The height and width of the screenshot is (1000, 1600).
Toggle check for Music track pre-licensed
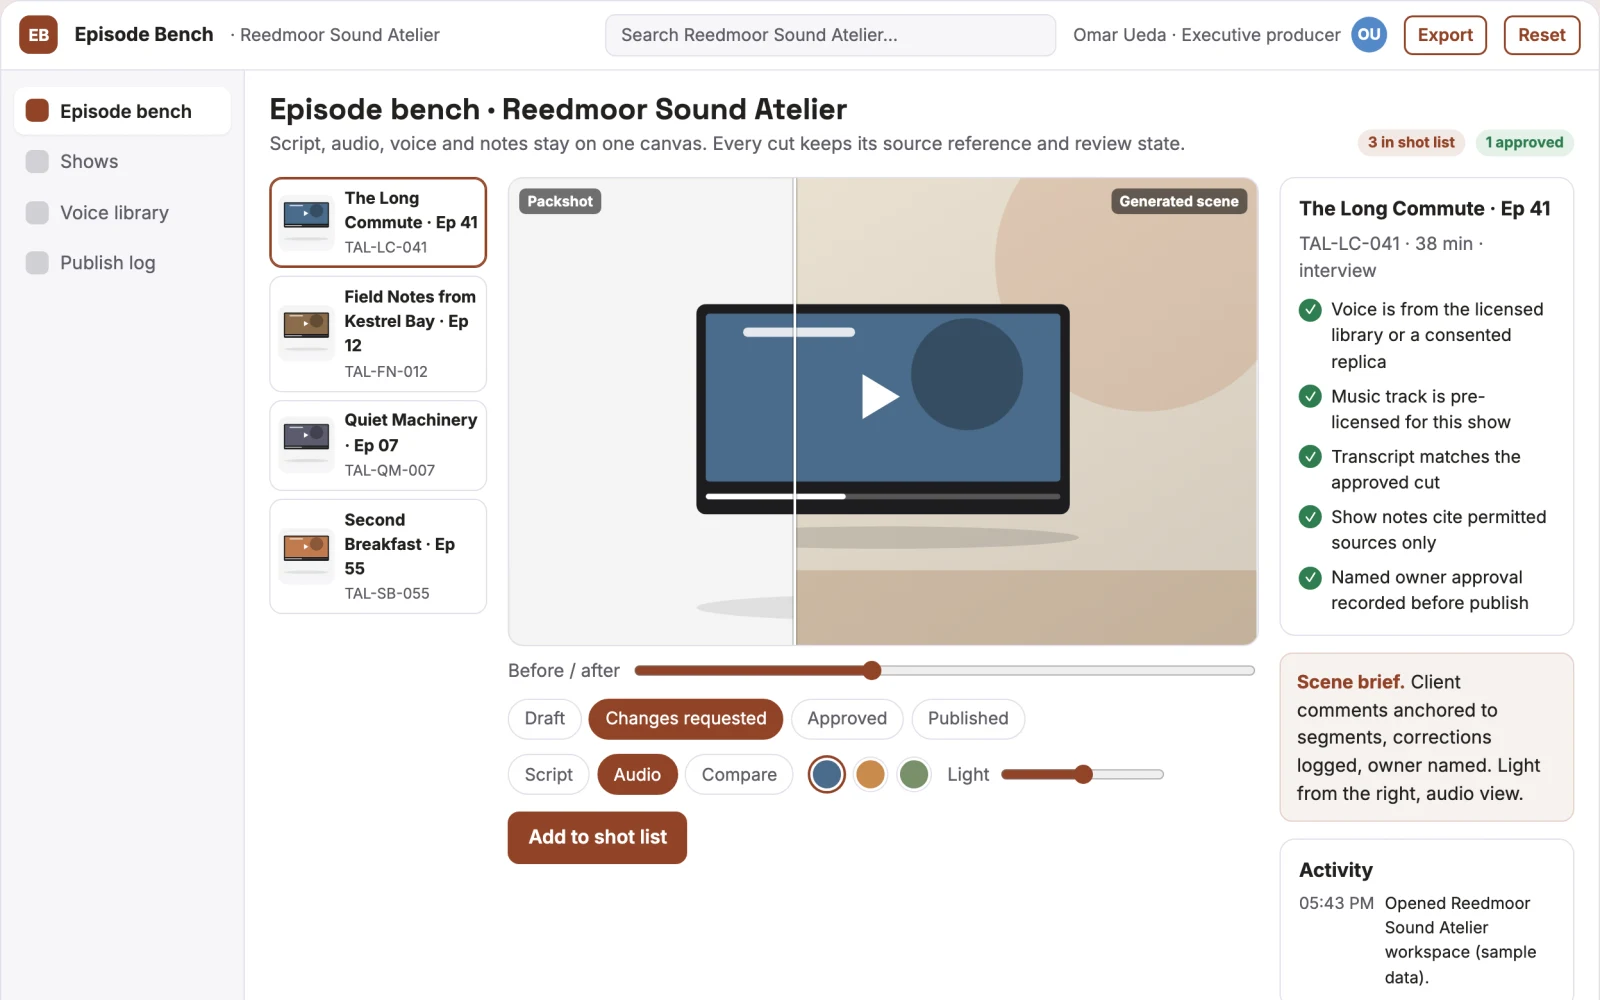(x=1310, y=397)
